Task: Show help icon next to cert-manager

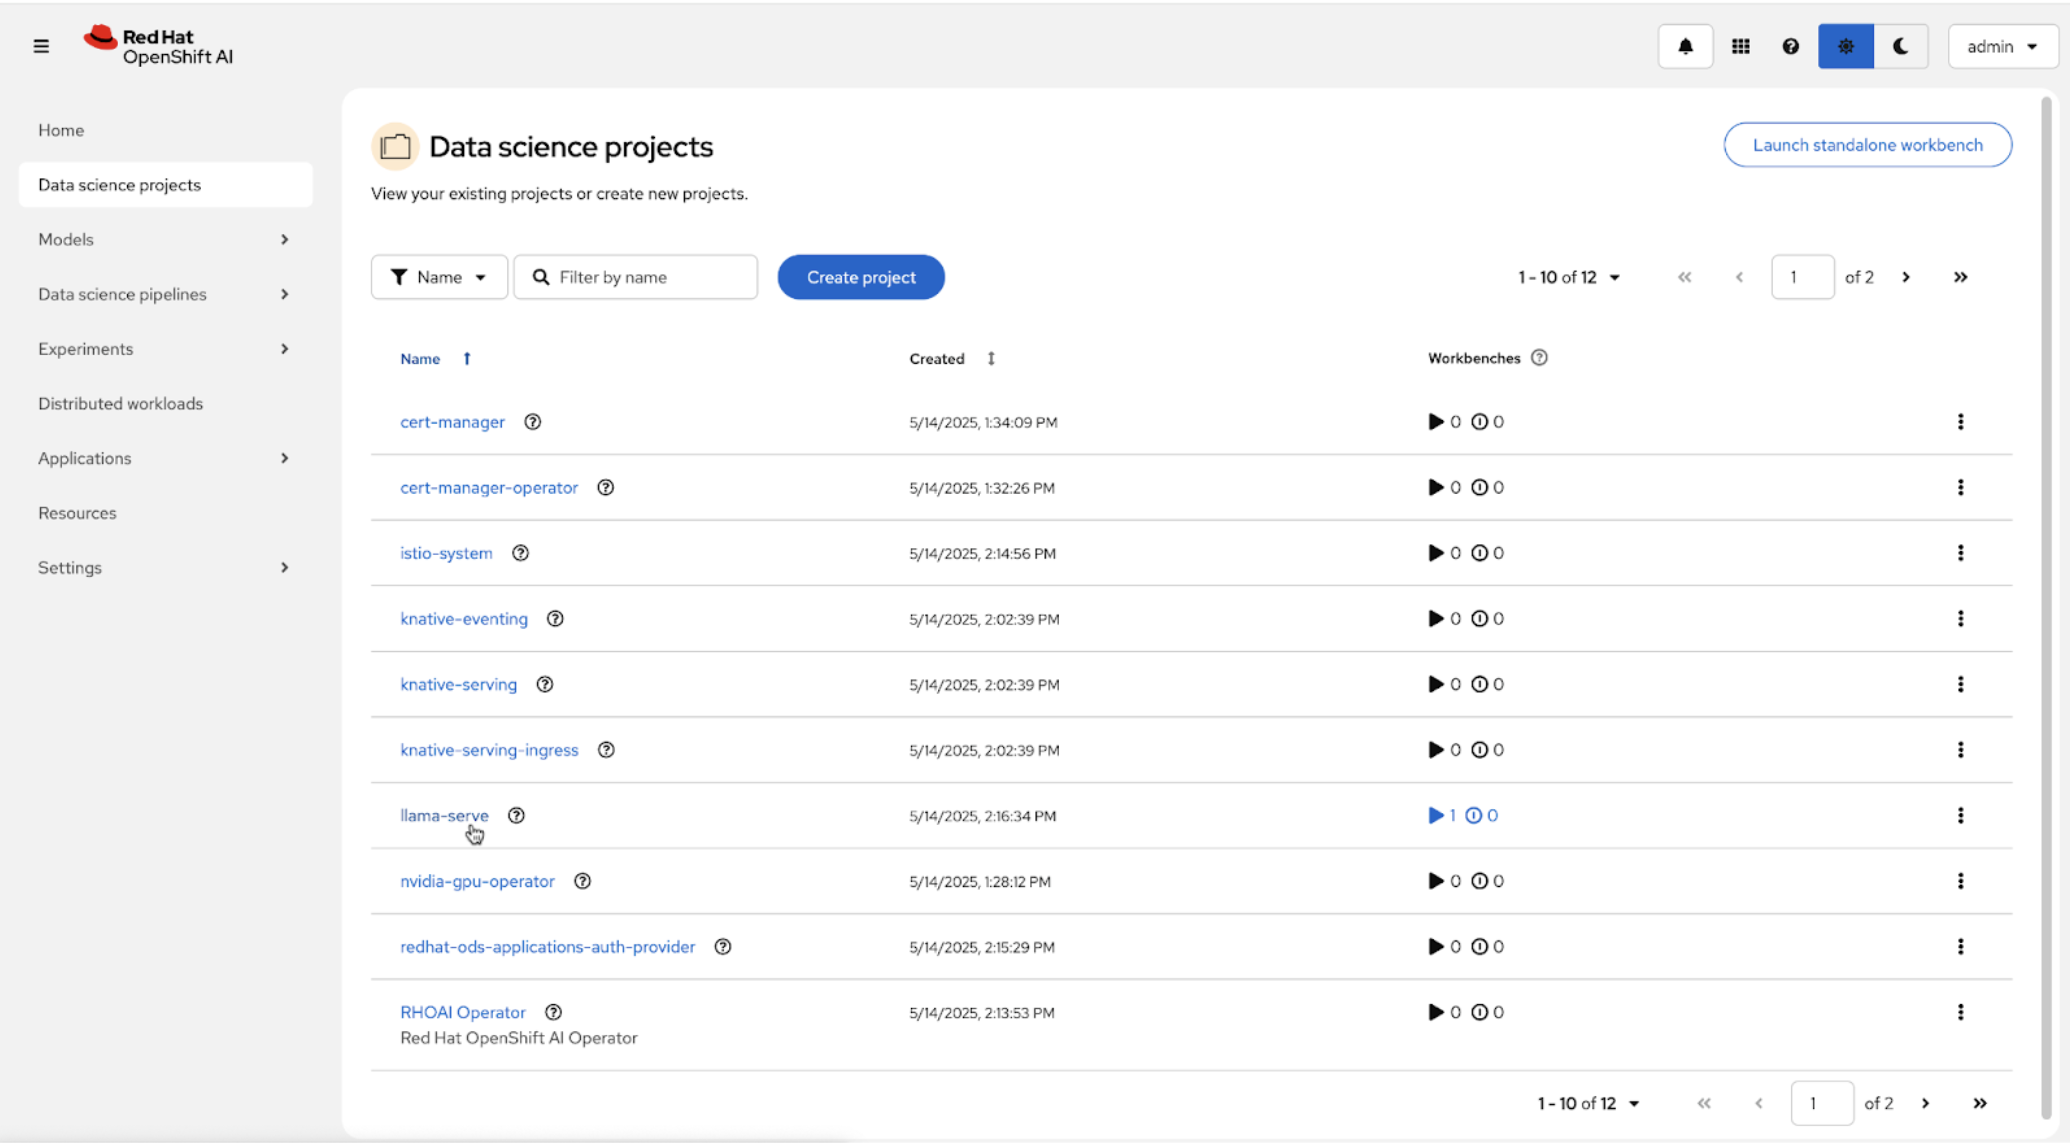Action: [x=533, y=422]
